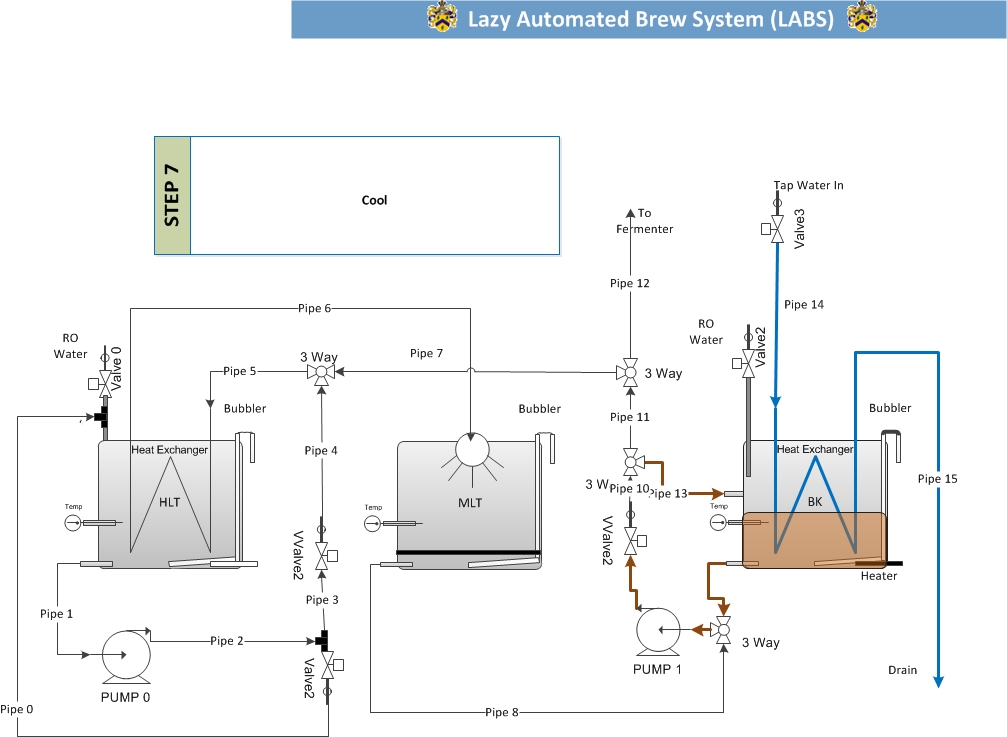This screenshot has height=737, width=1007.
Task: Click the black tee junction below Valve 0
Action: click(101, 417)
